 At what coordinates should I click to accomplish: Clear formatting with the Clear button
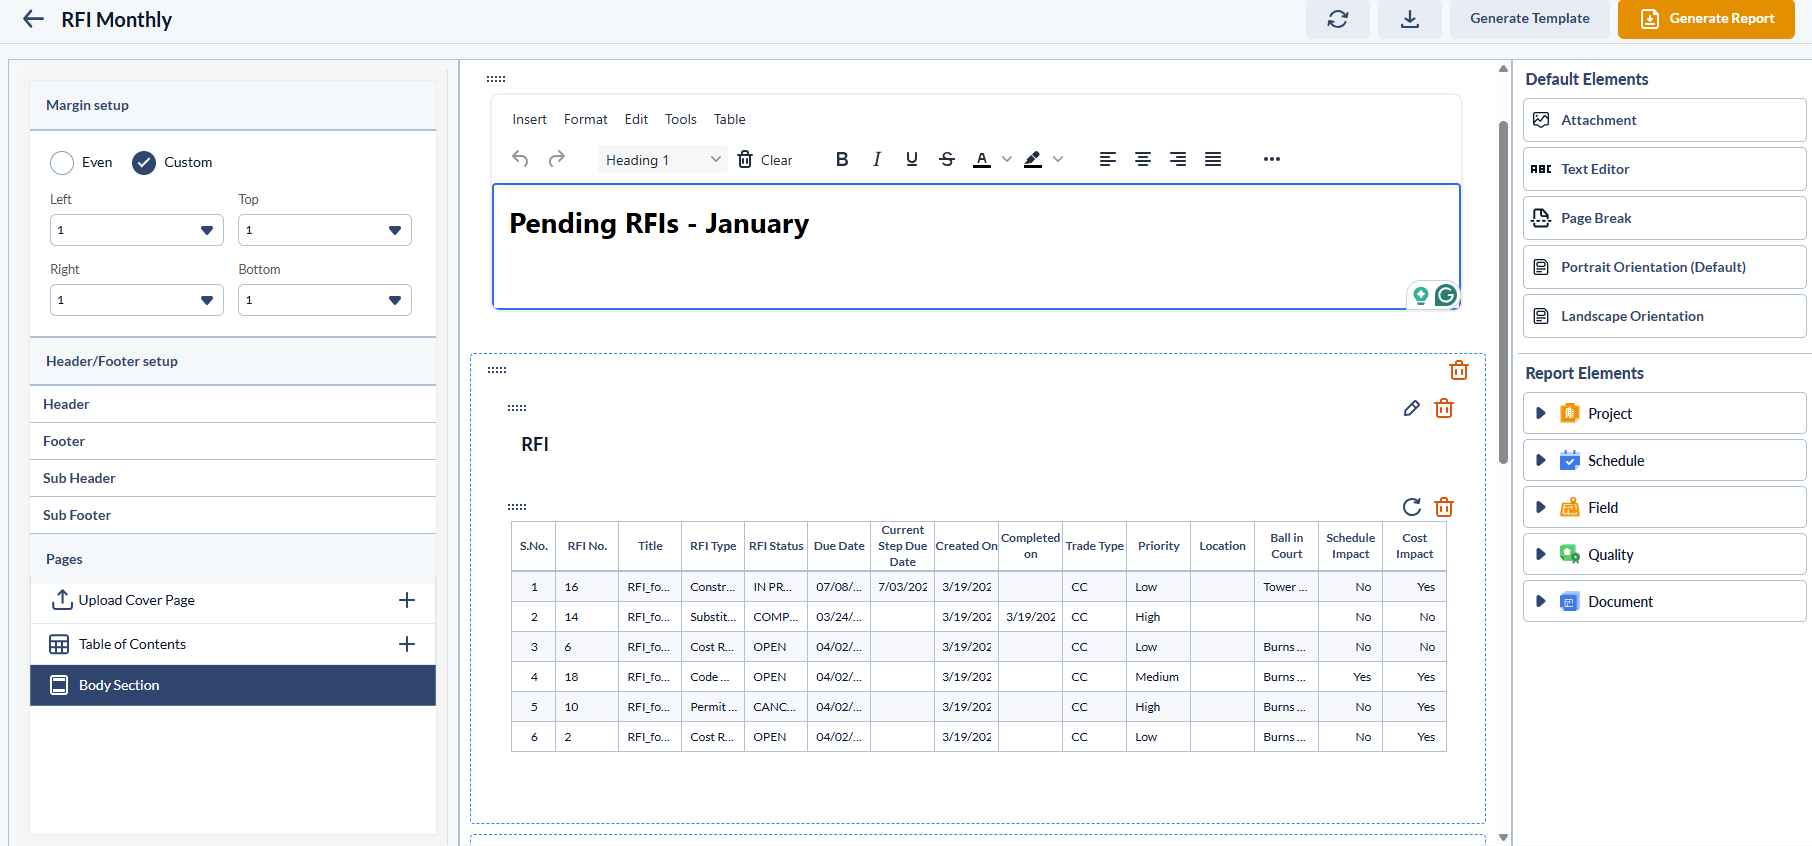[x=765, y=159]
